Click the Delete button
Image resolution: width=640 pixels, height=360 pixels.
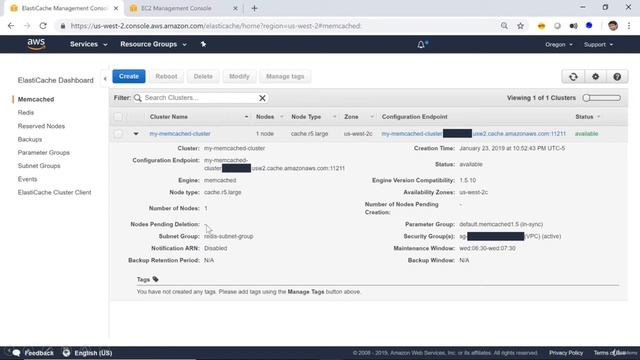pos(203,76)
